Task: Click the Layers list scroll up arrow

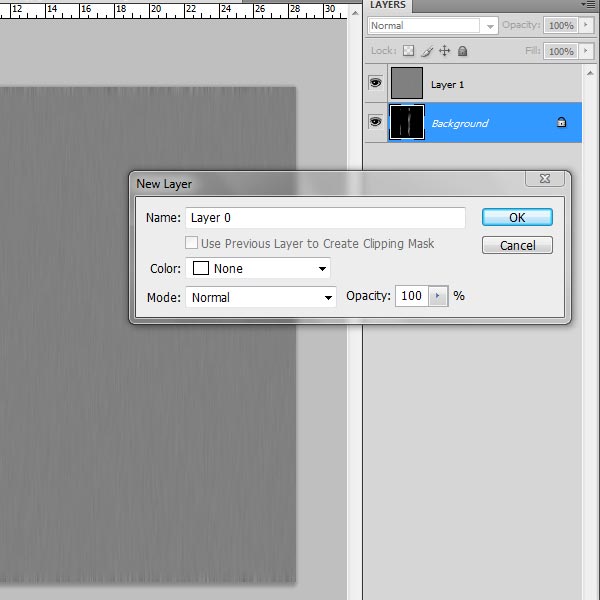Action: pos(590,73)
